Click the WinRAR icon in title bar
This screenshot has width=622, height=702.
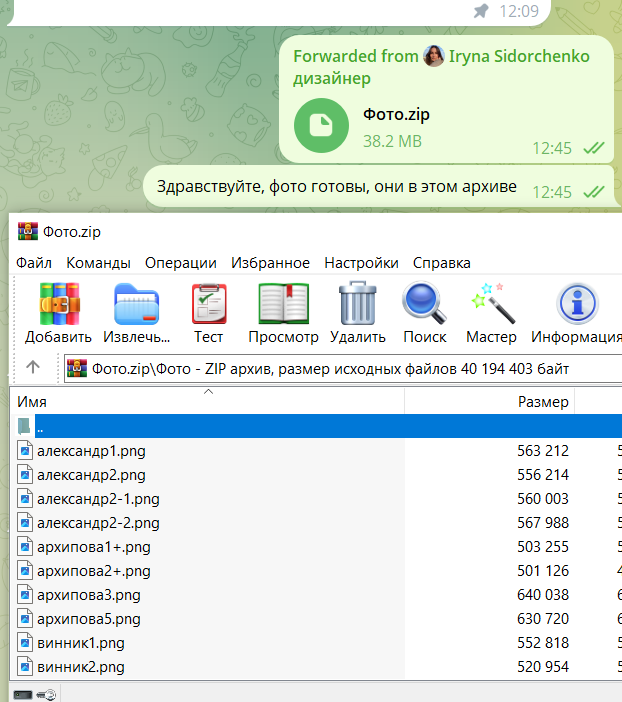(28, 231)
